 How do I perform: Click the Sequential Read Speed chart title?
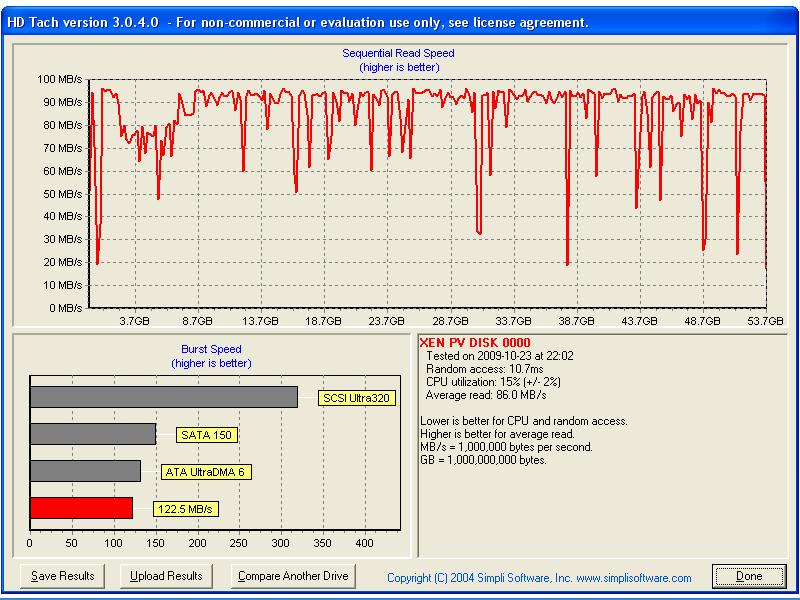click(398, 53)
